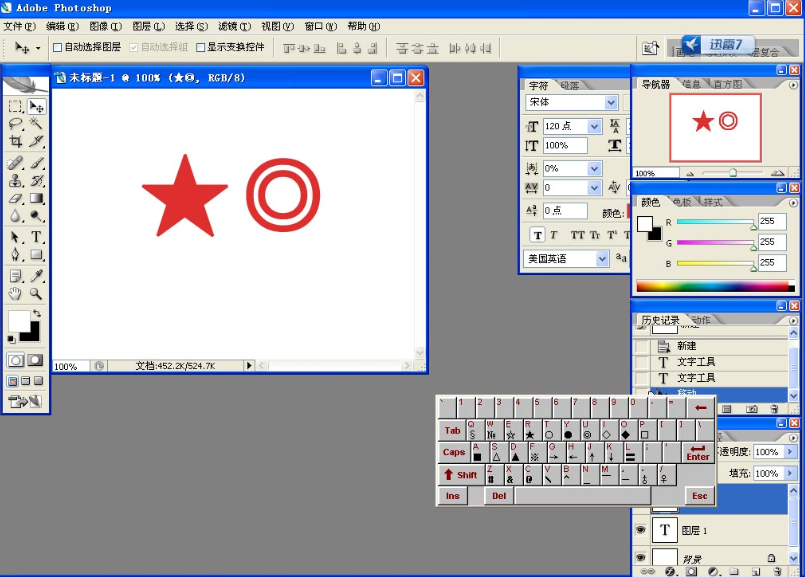Enable the 自动选择图层 checkbox

[58, 47]
